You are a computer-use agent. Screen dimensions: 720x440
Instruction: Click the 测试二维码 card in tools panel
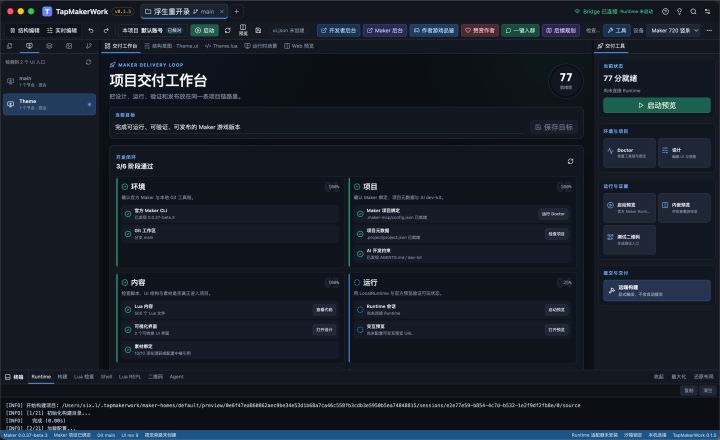(629, 240)
